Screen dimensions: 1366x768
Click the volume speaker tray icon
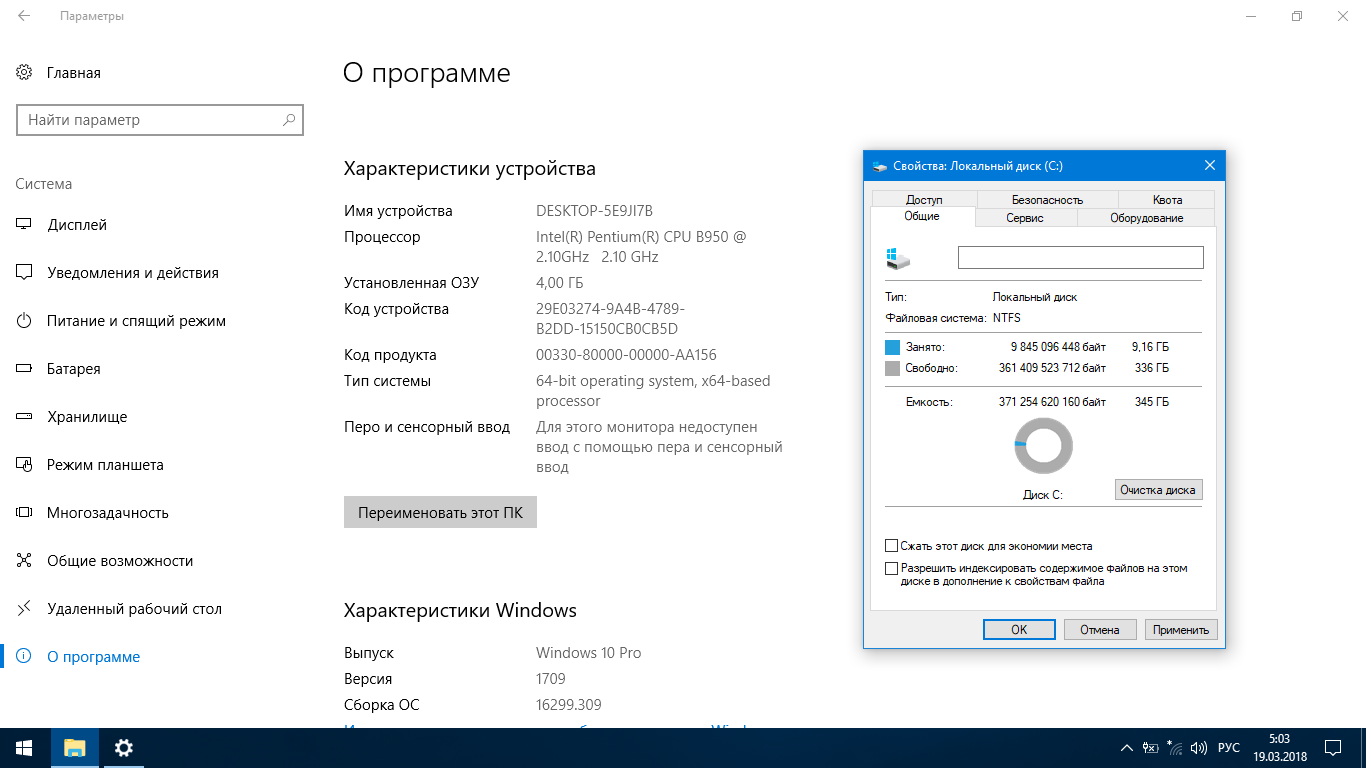tap(1200, 748)
